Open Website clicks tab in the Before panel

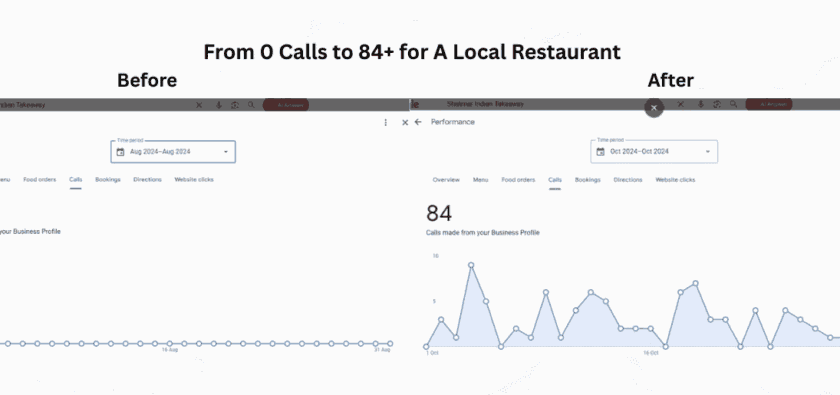pyautogui.click(x=194, y=180)
